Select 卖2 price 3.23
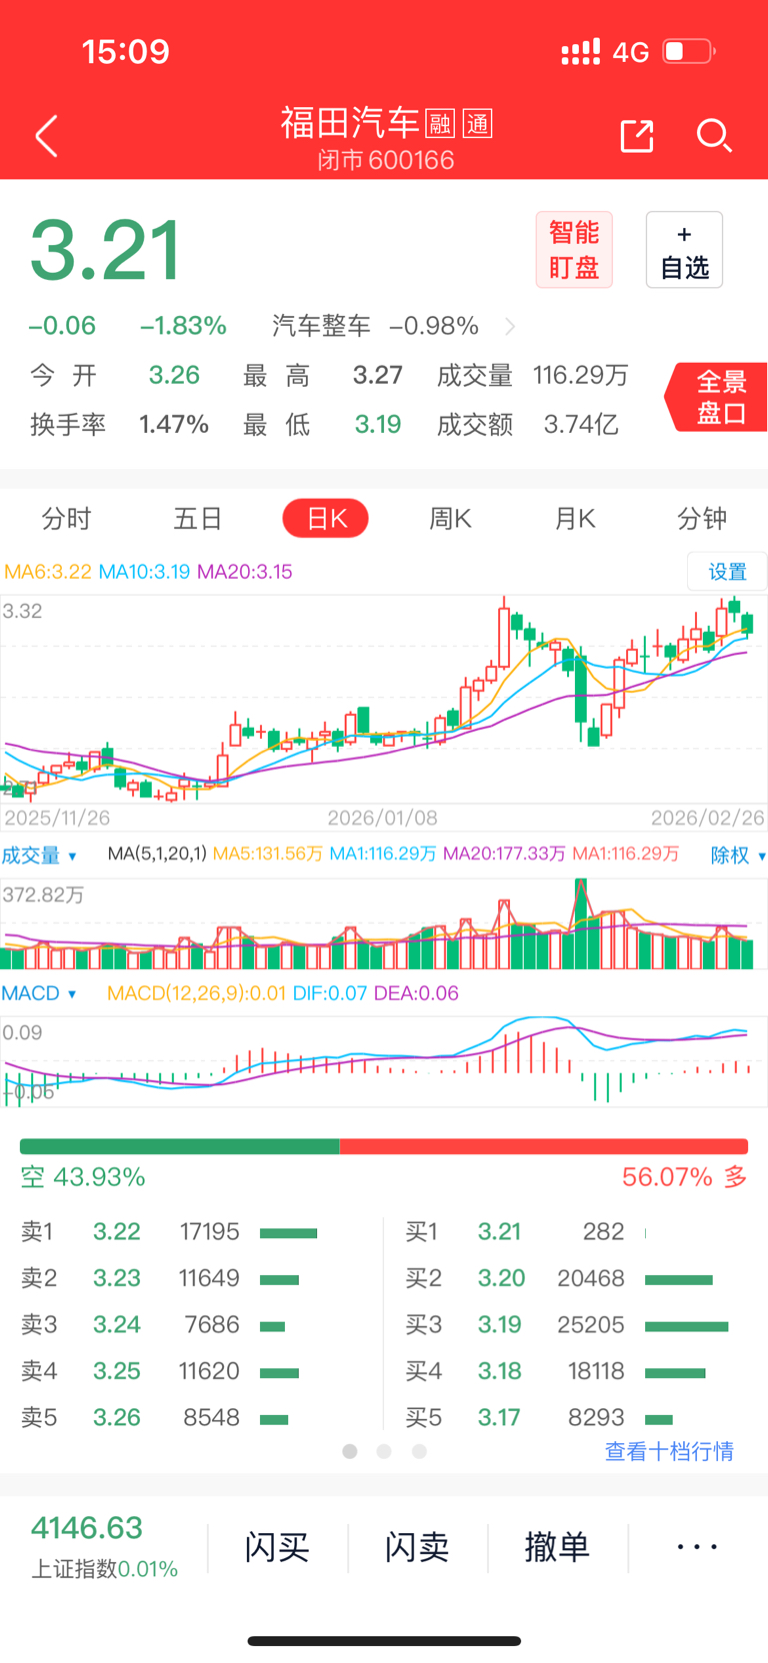The width and height of the screenshot is (768, 1663). pos(117,1278)
